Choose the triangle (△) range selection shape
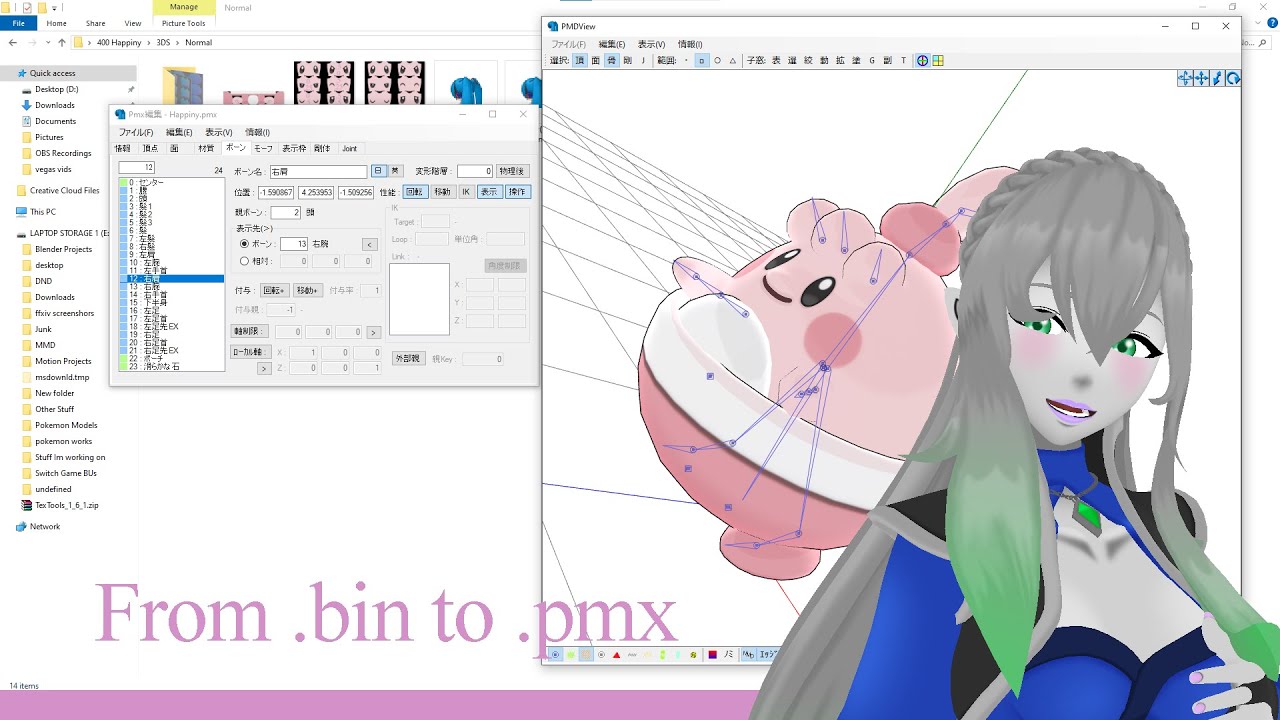This screenshot has height=720, width=1280. point(733,60)
